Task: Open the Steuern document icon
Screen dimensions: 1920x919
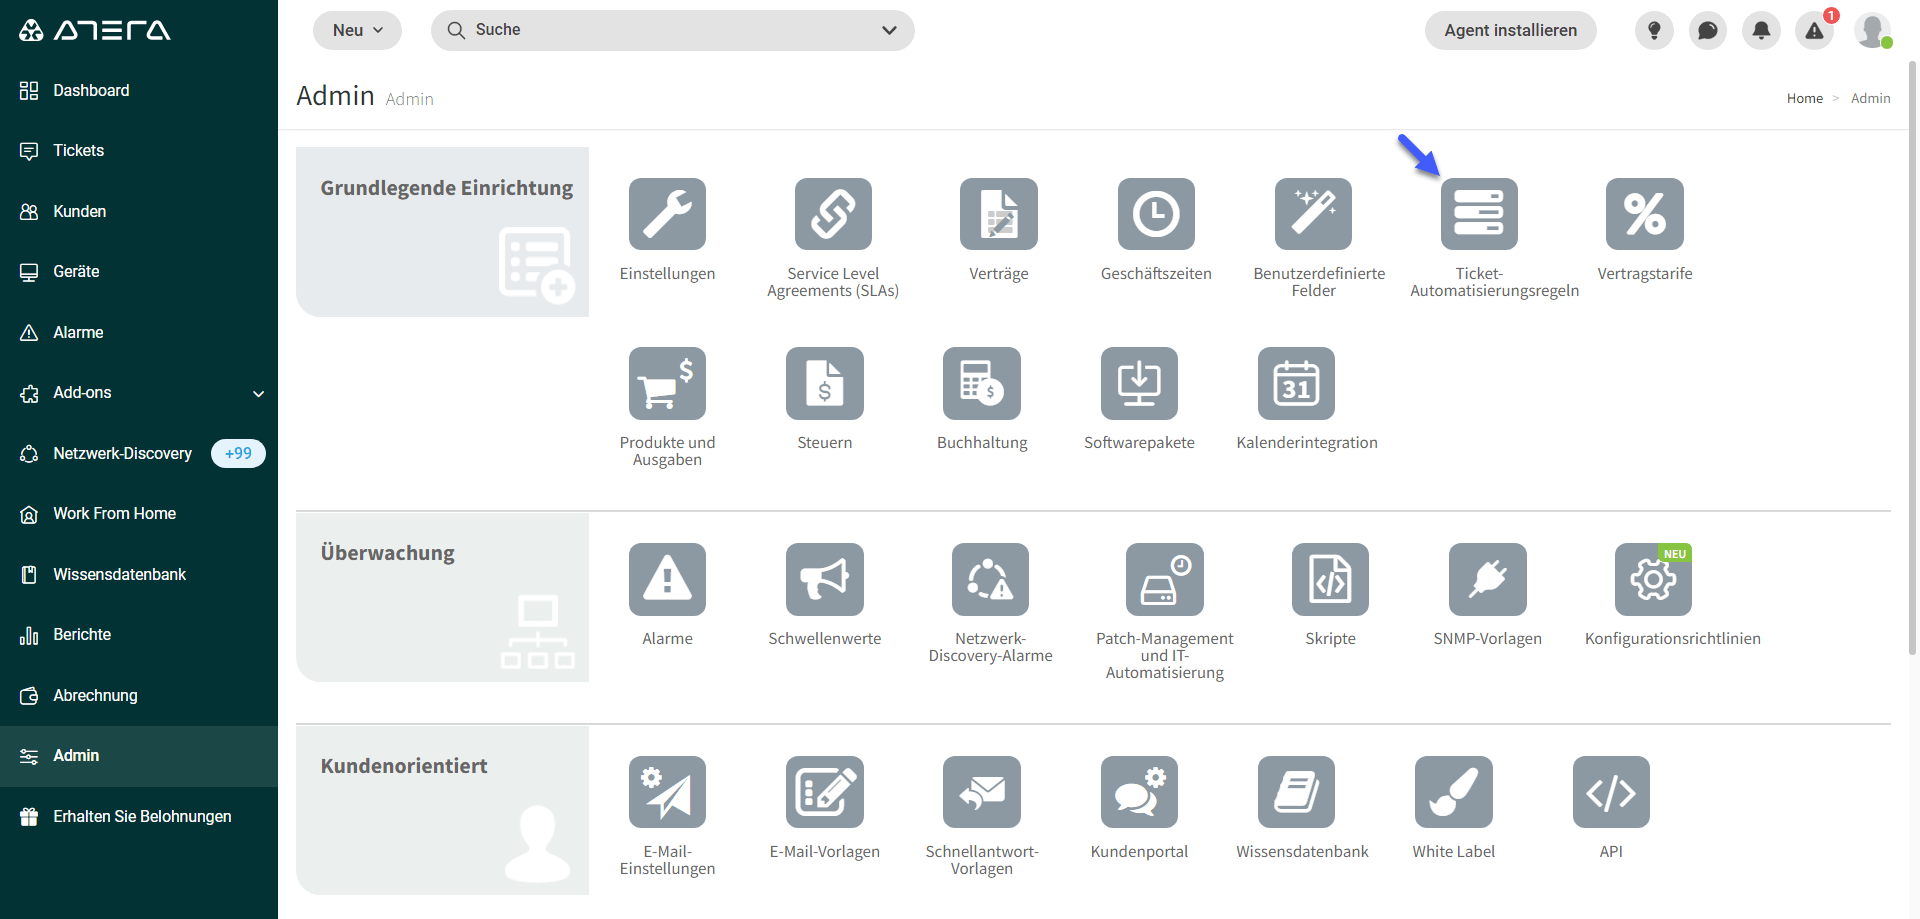Action: coord(825,383)
